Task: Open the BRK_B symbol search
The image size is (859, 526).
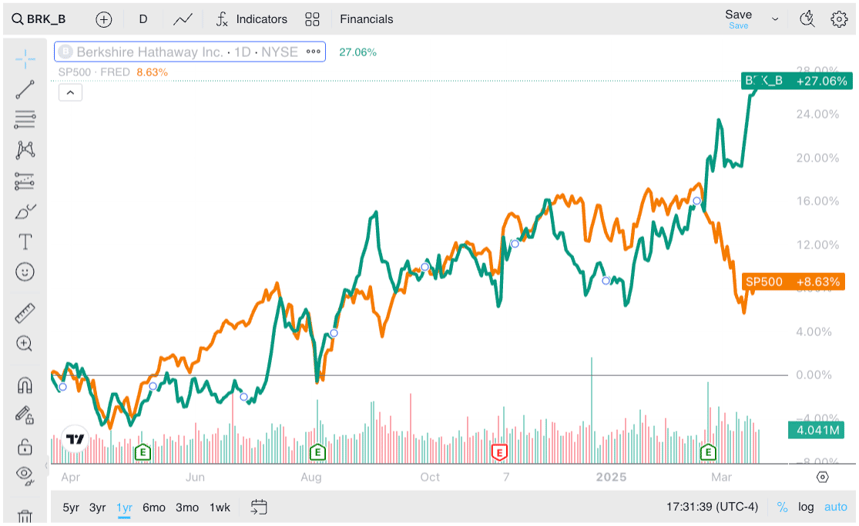Action: coord(39,19)
